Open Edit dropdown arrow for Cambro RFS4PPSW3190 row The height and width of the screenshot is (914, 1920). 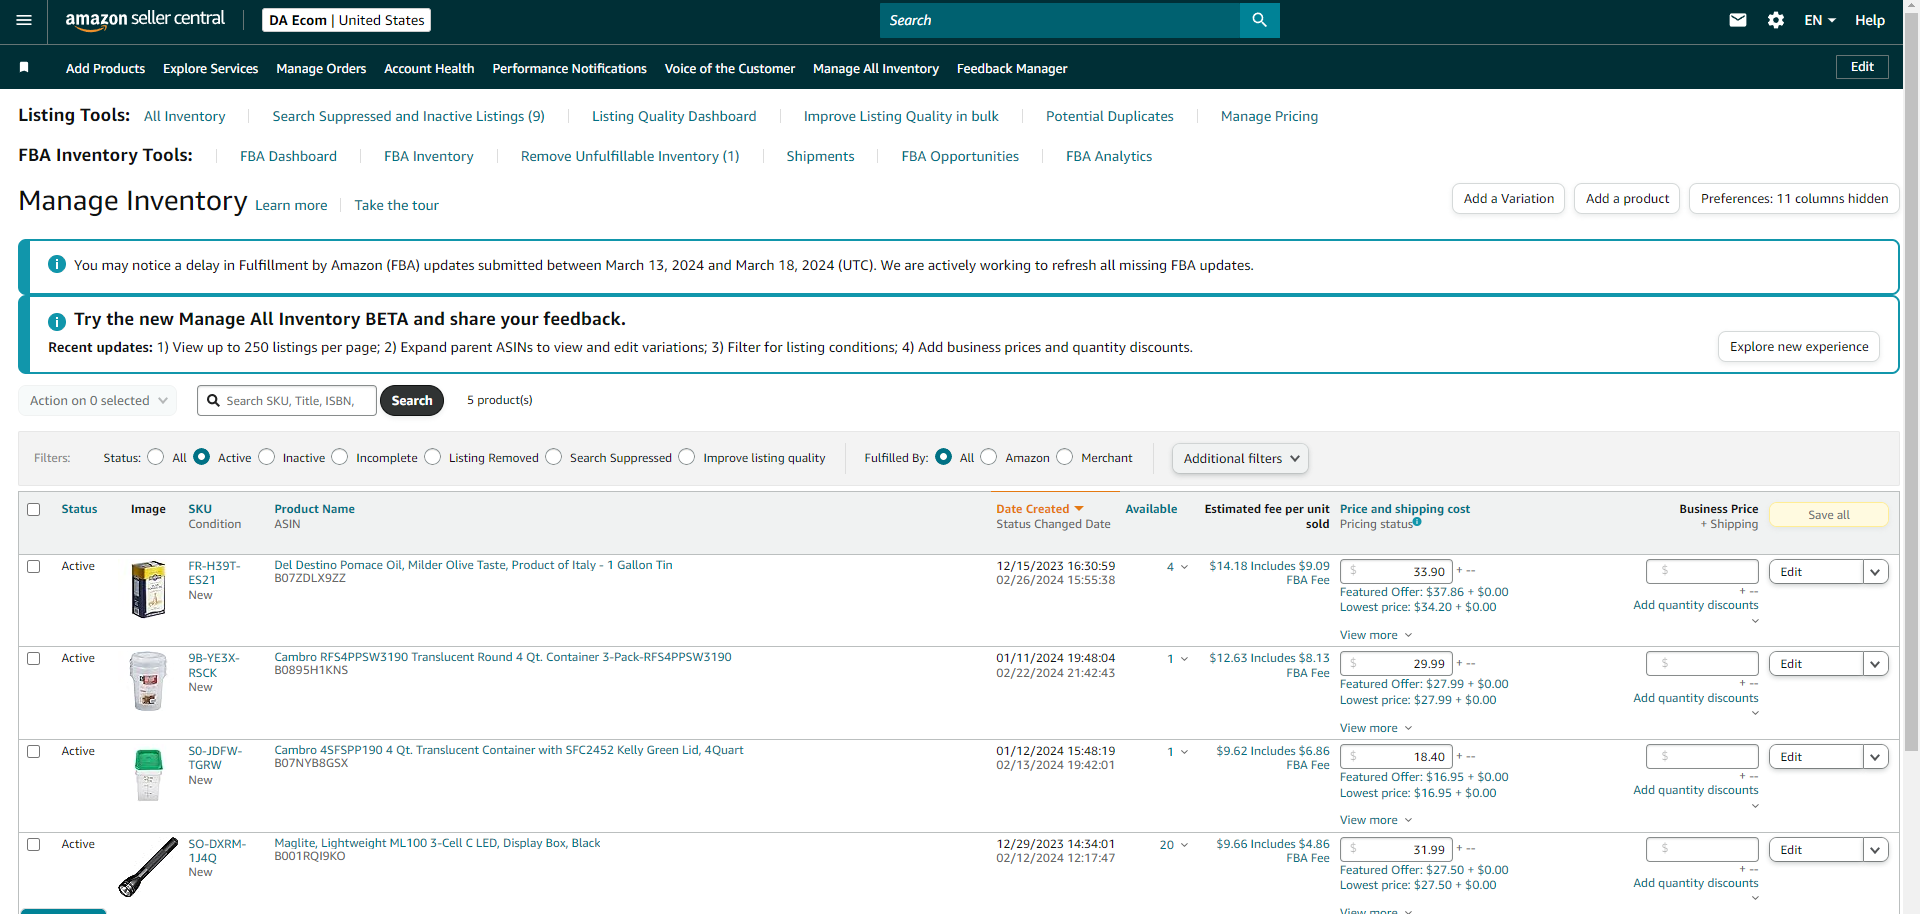click(1875, 664)
